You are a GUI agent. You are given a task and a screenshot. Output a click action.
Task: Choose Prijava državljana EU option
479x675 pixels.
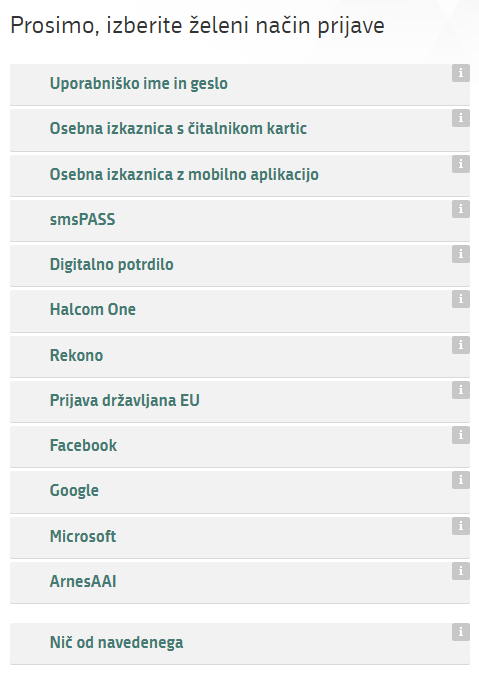tap(240, 402)
